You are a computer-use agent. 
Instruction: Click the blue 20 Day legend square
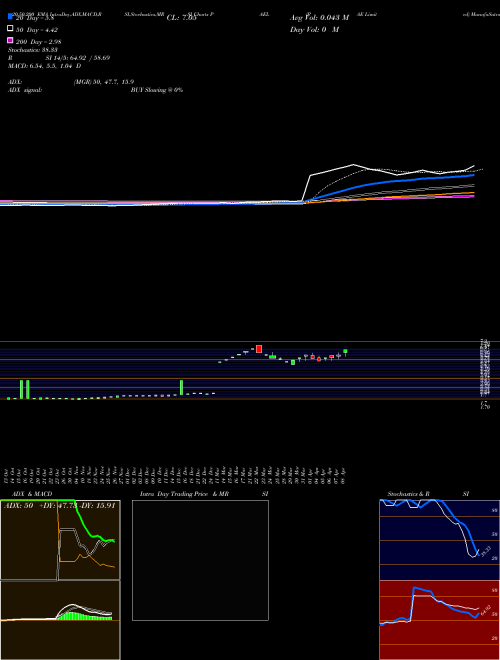click(x=10, y=17)
